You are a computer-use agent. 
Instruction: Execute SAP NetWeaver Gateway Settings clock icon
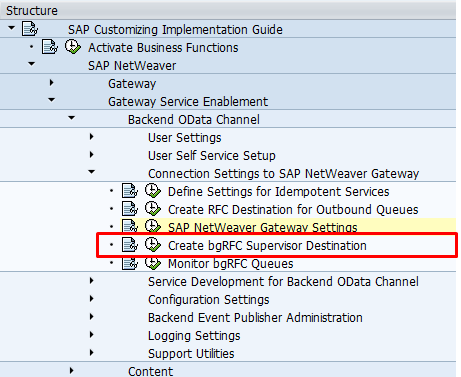[x=153, y=226]
